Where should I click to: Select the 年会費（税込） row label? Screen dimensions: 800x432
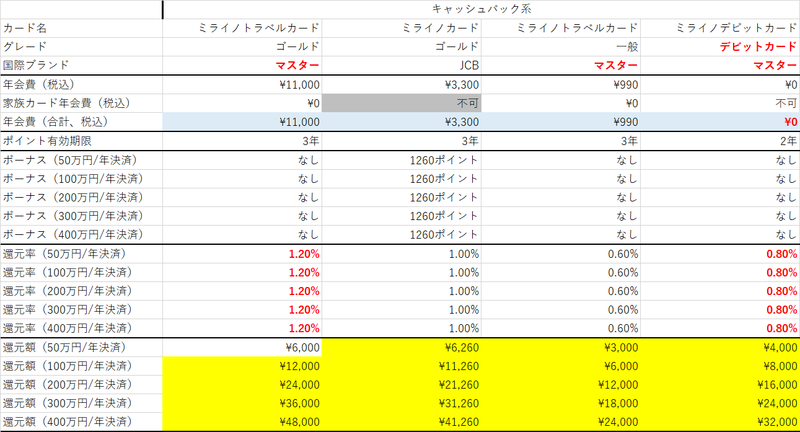click(39, 85)
